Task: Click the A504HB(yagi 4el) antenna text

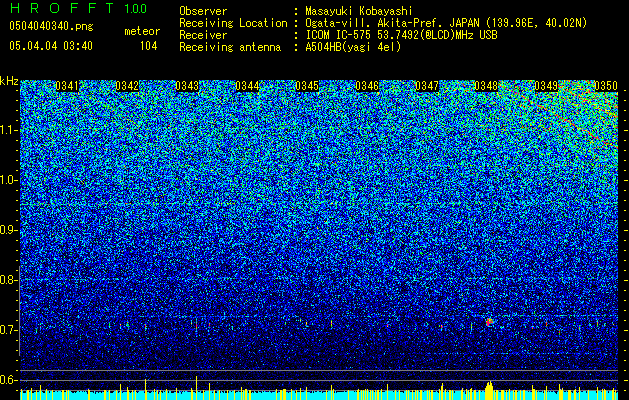Action: pos(353,47)
